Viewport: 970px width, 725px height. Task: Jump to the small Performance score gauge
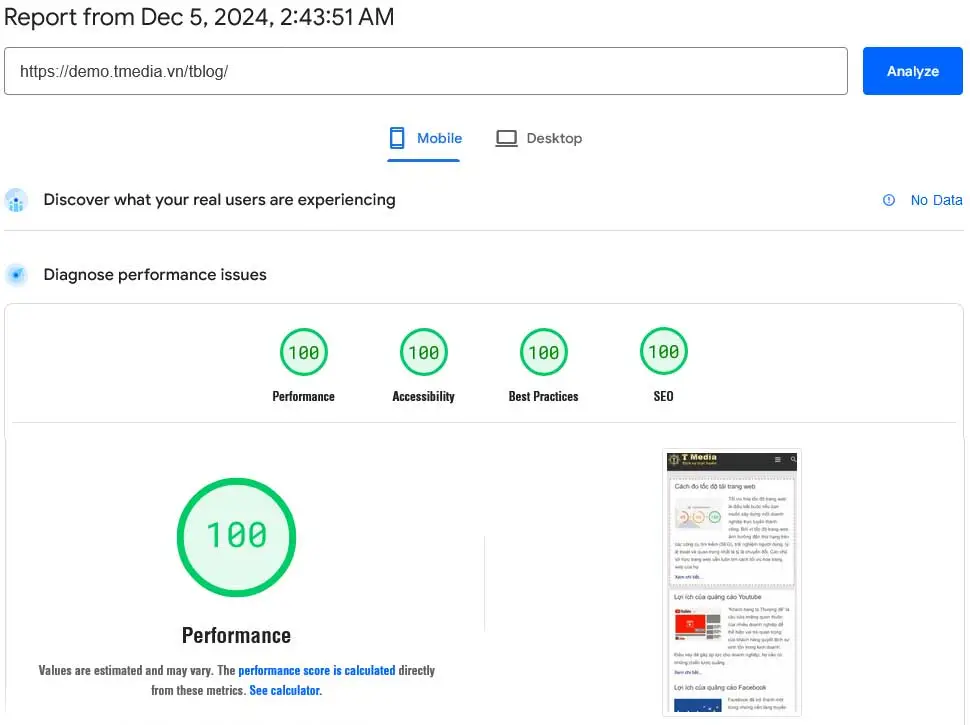(304, 352)
